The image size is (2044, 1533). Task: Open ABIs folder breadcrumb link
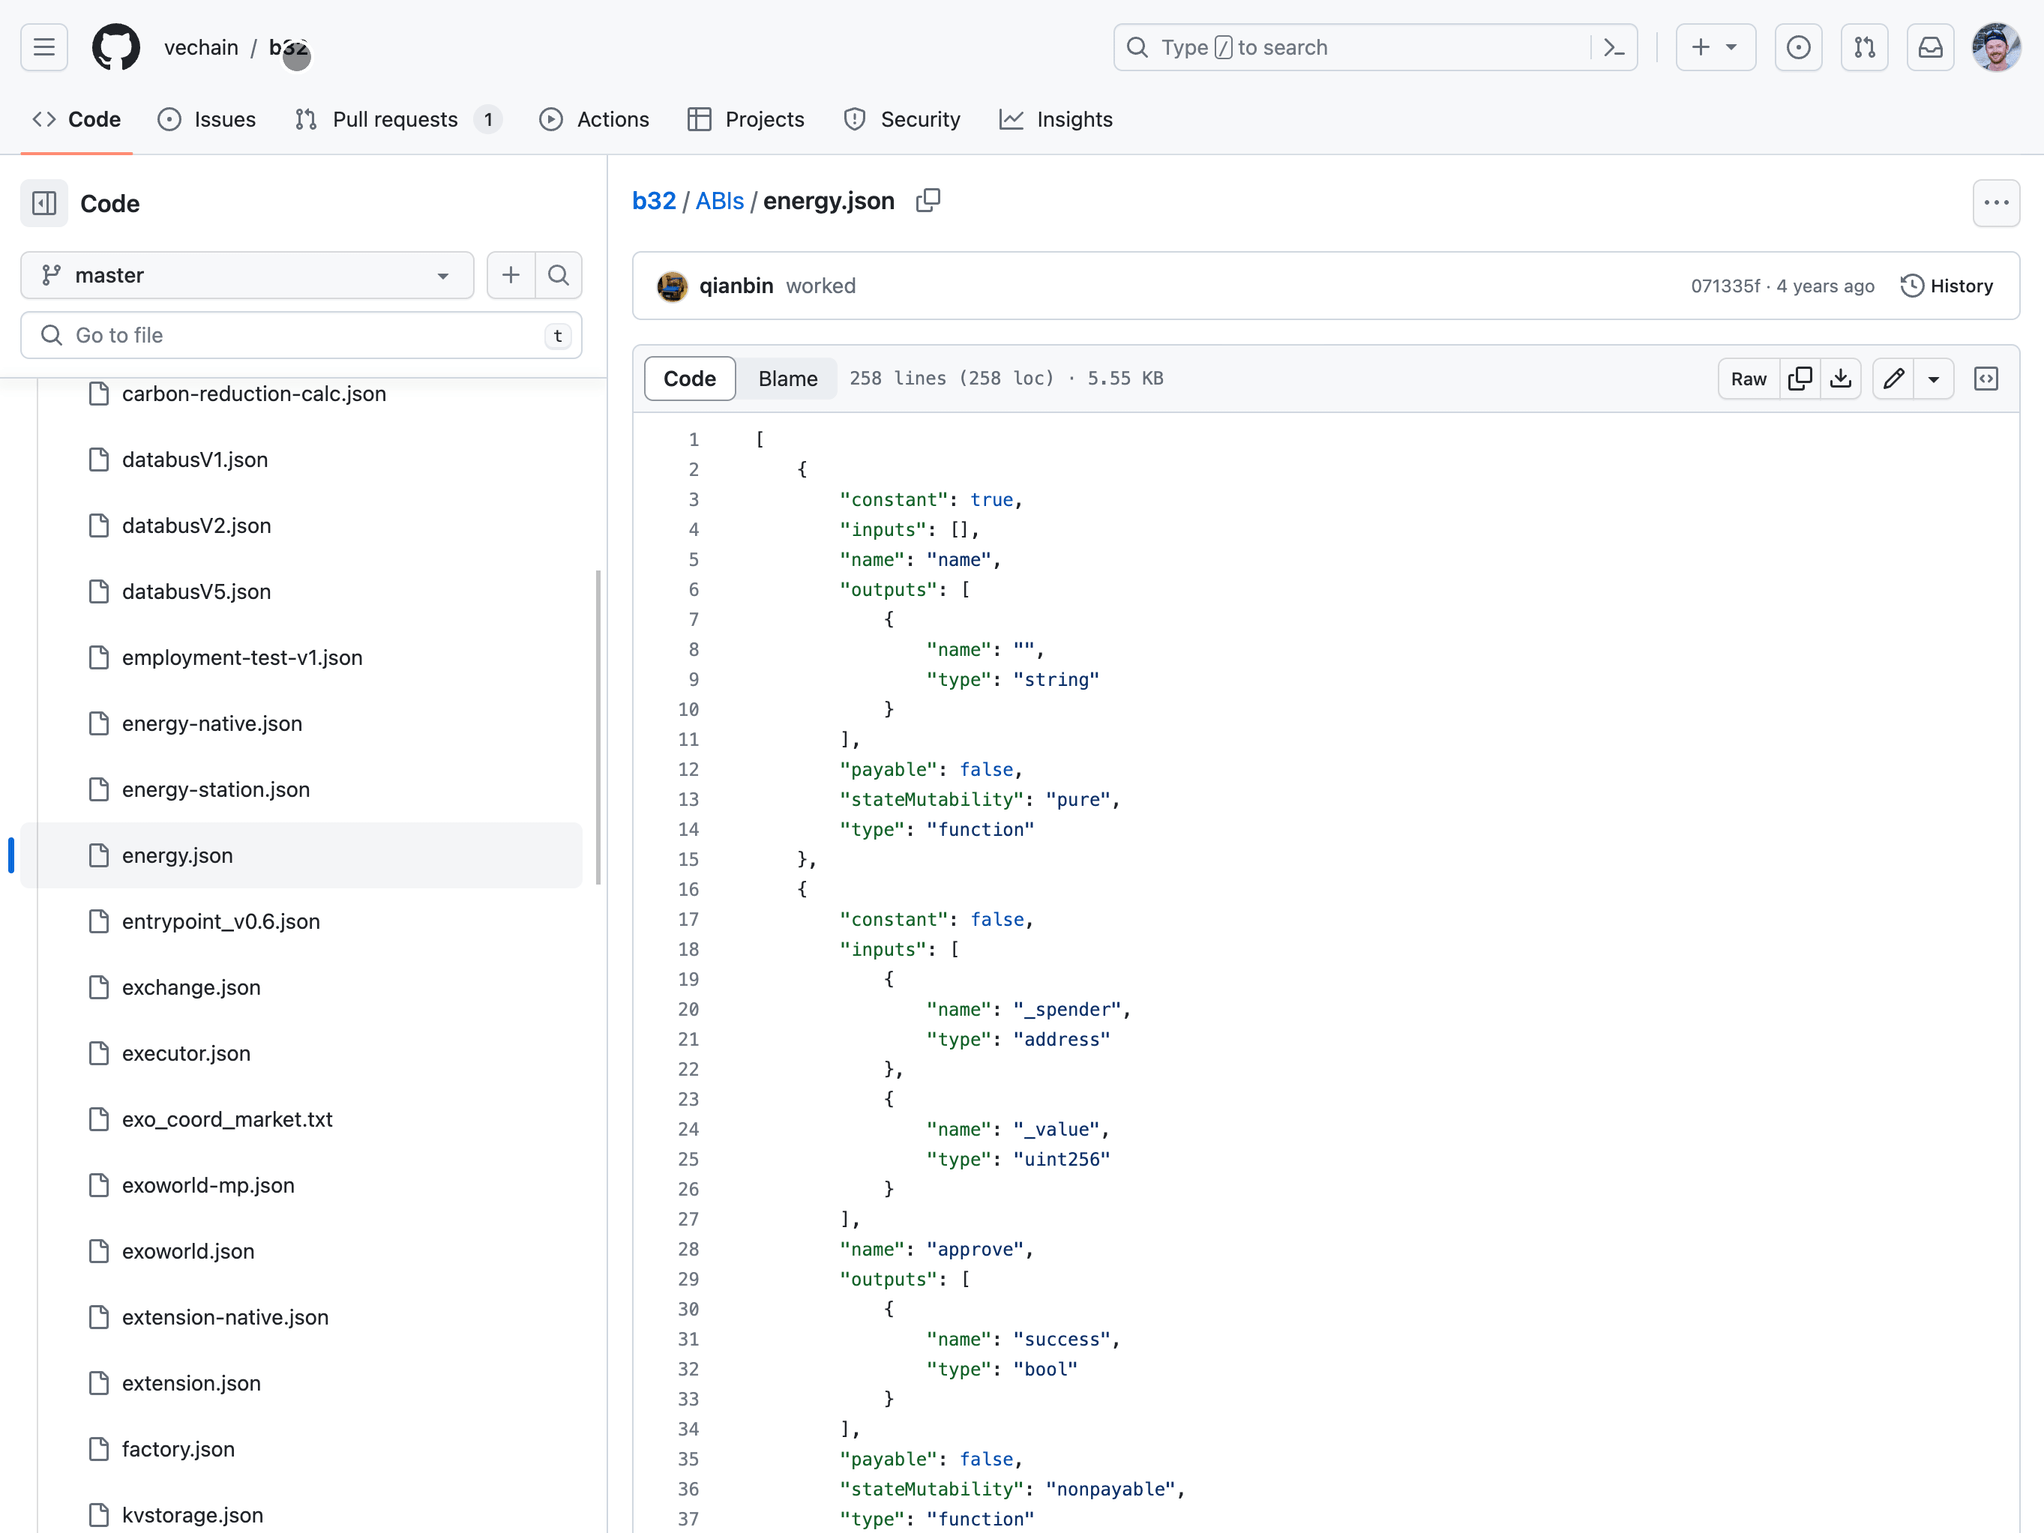pos(719,201)
